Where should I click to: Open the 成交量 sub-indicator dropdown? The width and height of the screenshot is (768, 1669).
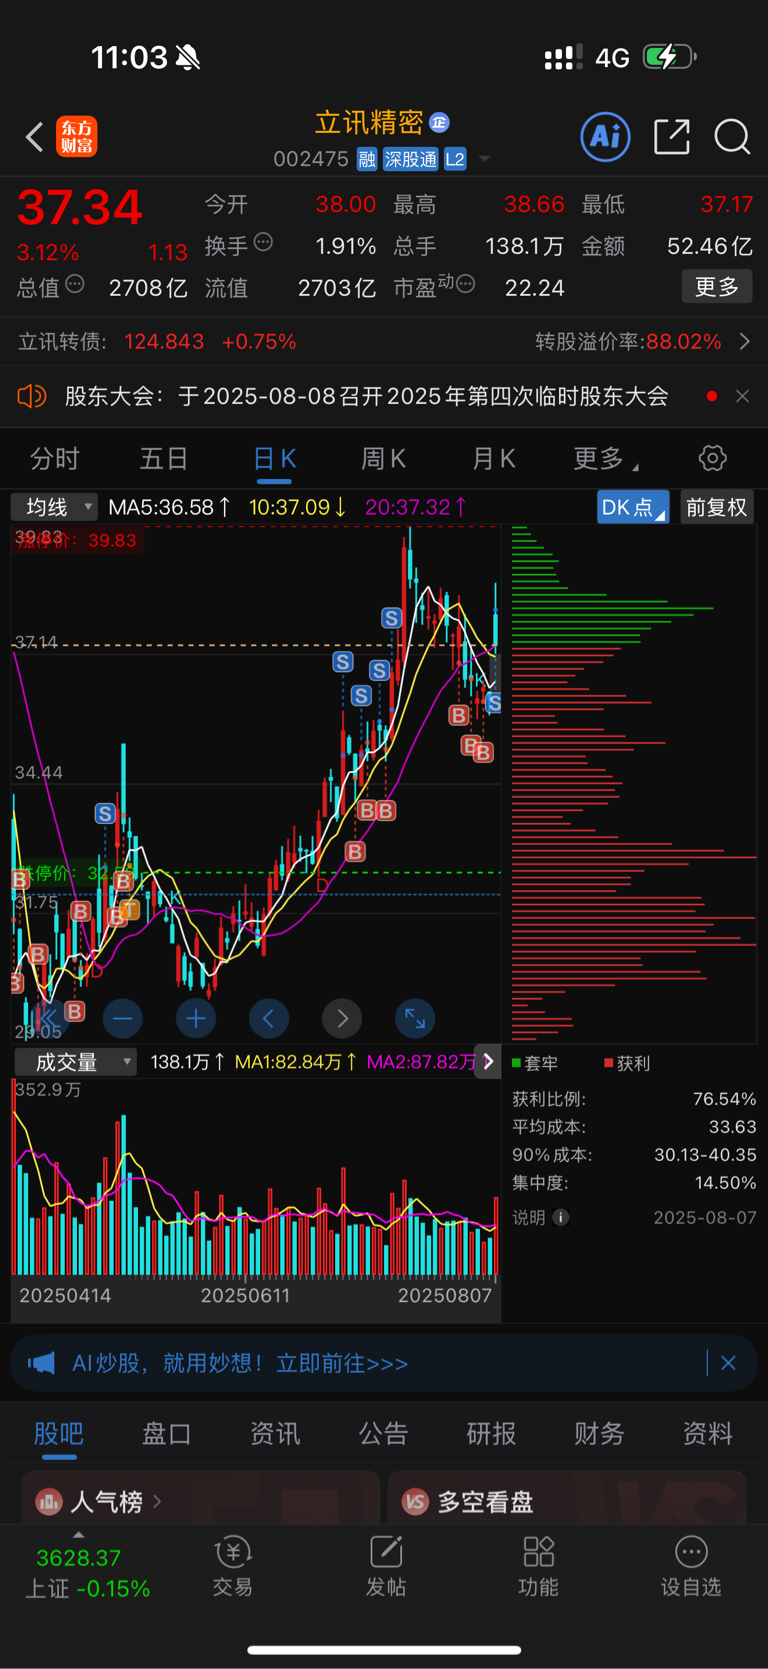coord(74,1062)
